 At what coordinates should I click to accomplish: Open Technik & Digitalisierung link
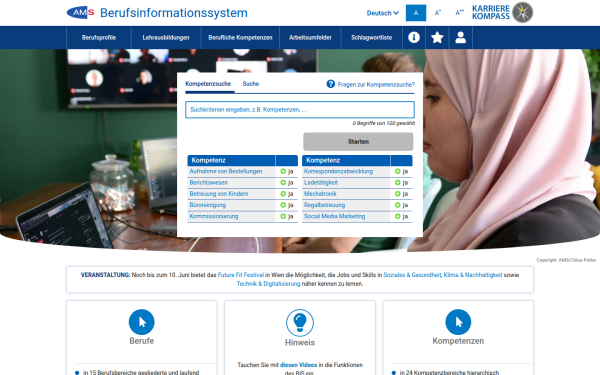[268, 284]
